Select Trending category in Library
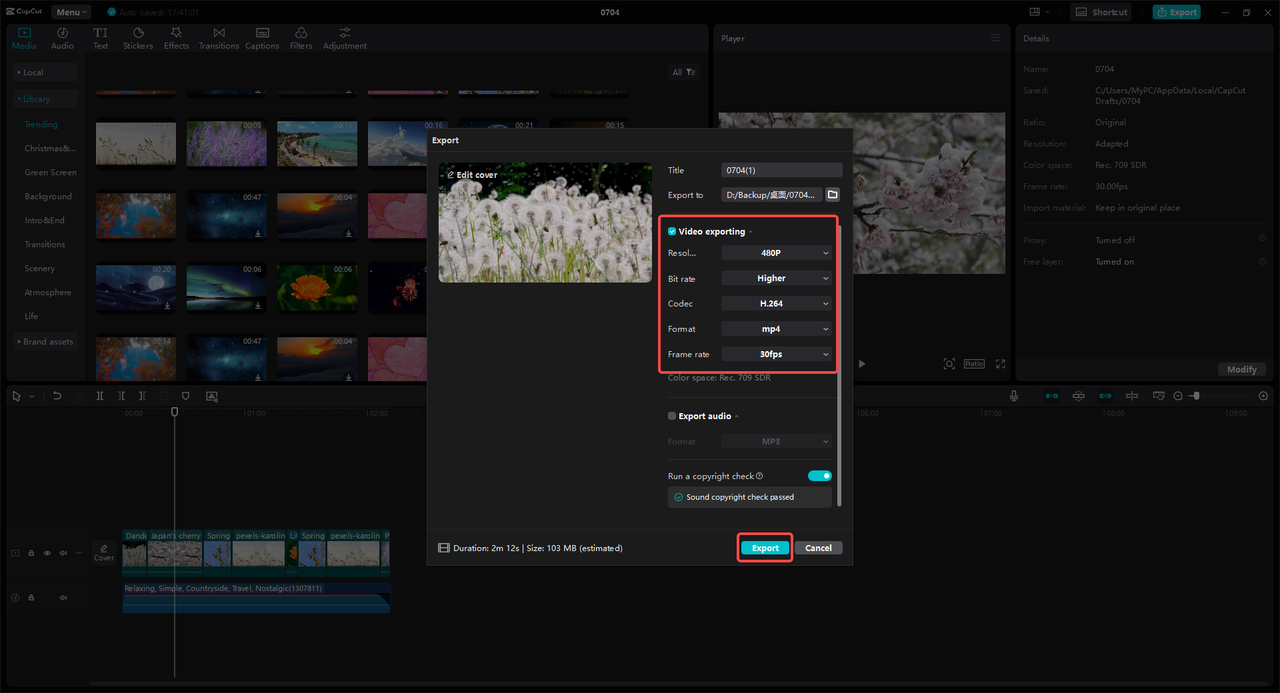 [42, 125]
